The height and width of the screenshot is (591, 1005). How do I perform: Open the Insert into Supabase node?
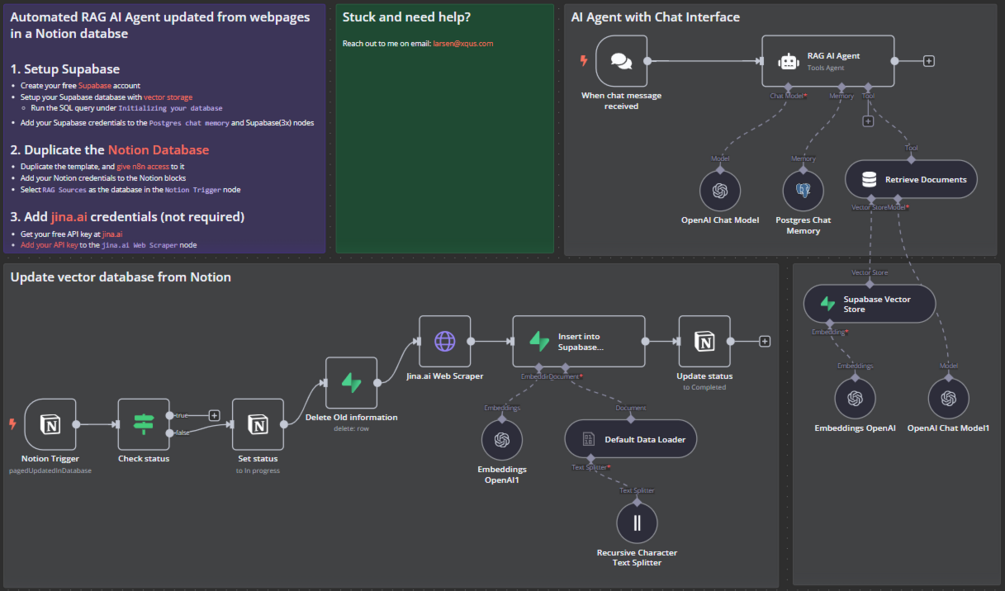(x=579, y=341)
